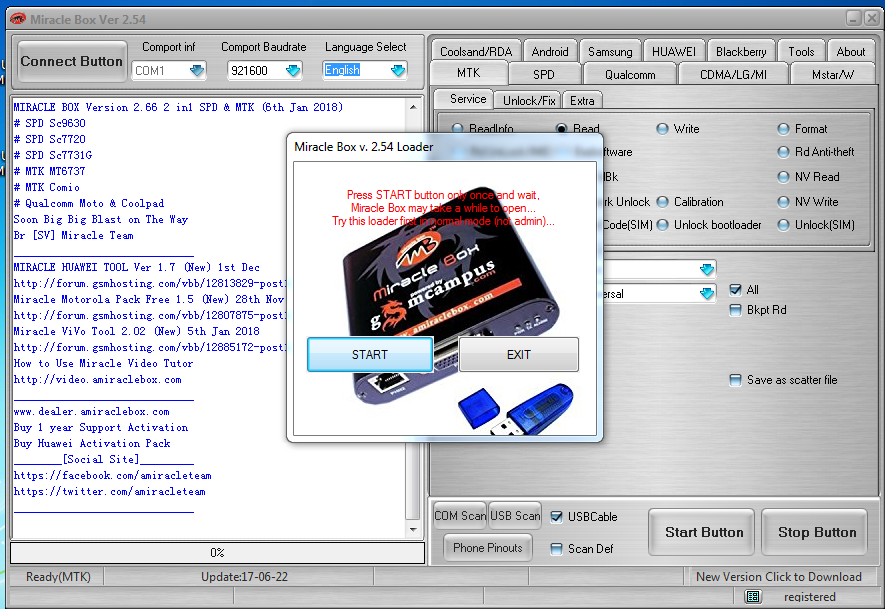Viewport: 885px width, 609px height.
Task: Select the NV Write radio button
Action: 783,201
